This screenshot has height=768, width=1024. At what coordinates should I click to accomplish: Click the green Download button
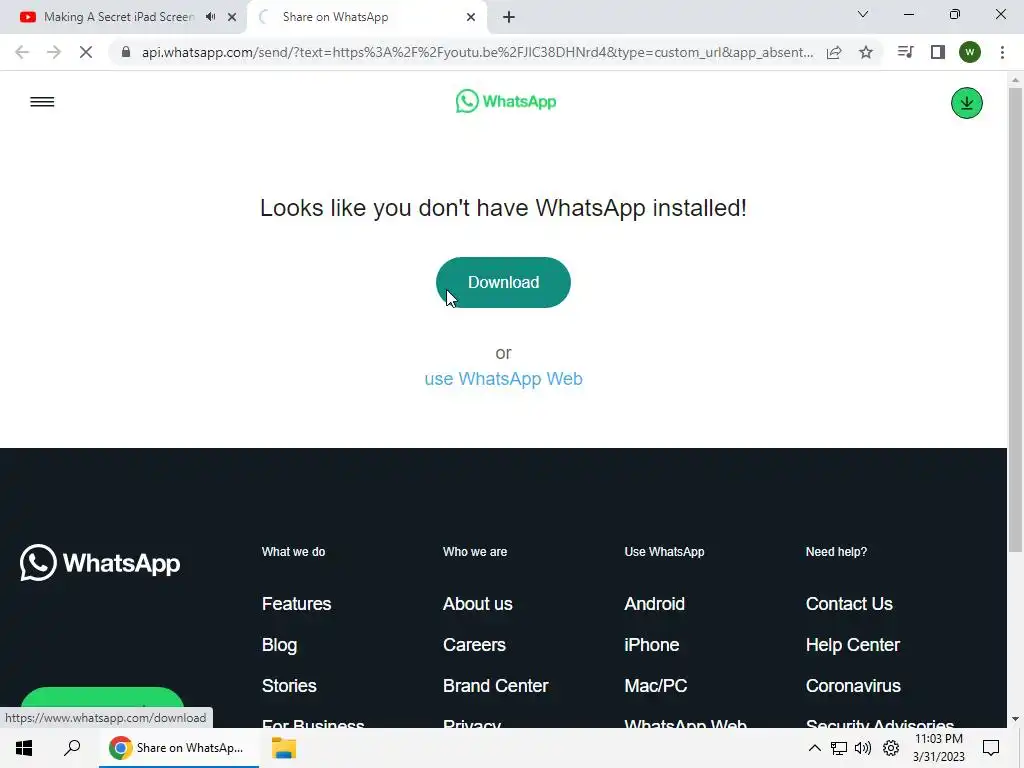coord(504,282)
